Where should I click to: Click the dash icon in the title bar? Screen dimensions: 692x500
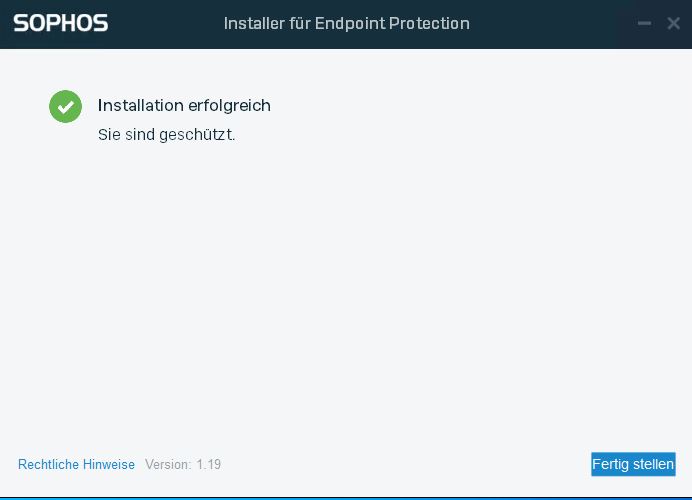645,23
